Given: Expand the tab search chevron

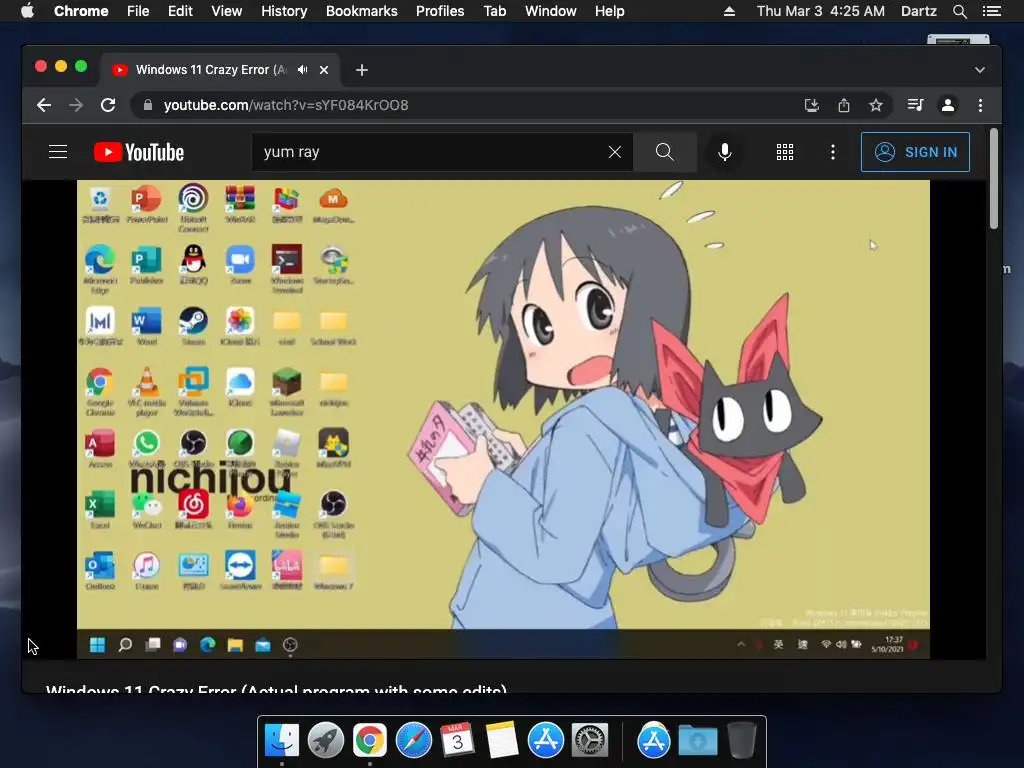Looking at the screenshot, I should (x=980, y=70).
